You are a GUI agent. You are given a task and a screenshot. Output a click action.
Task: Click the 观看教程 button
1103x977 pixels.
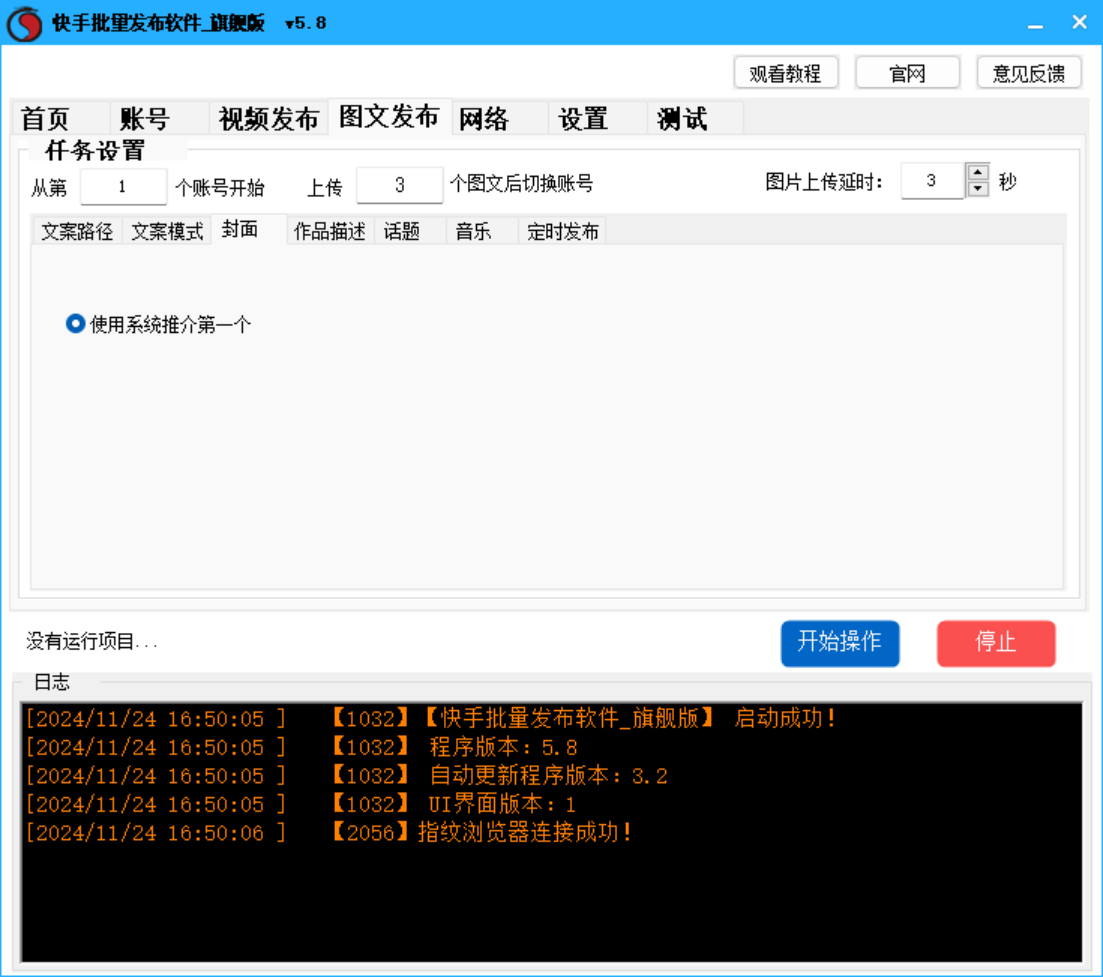[786, 73]
